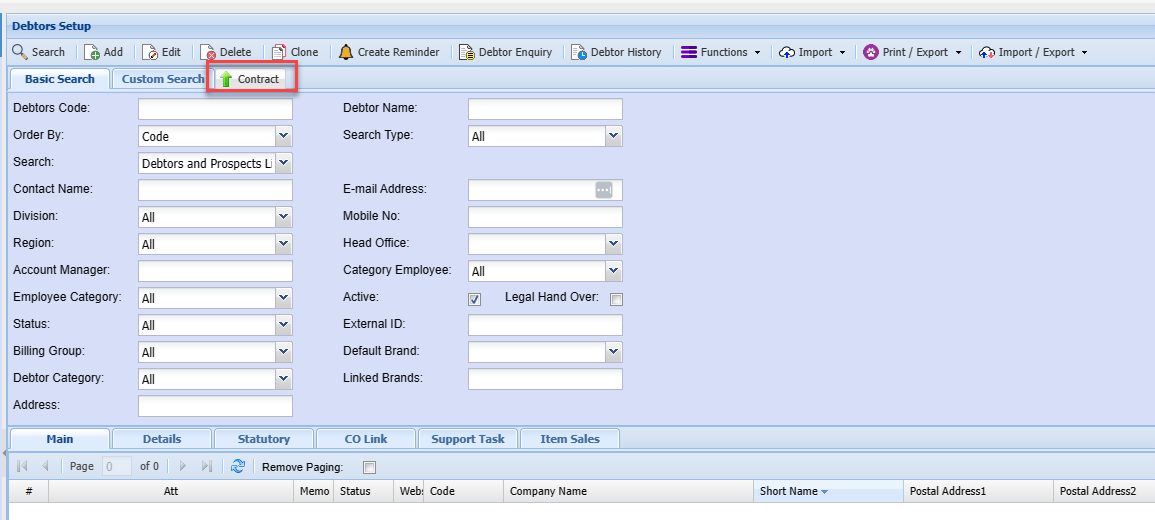Open the CO Link tab
This screenshot has width=1155, height=520.
tap(366, 439)
